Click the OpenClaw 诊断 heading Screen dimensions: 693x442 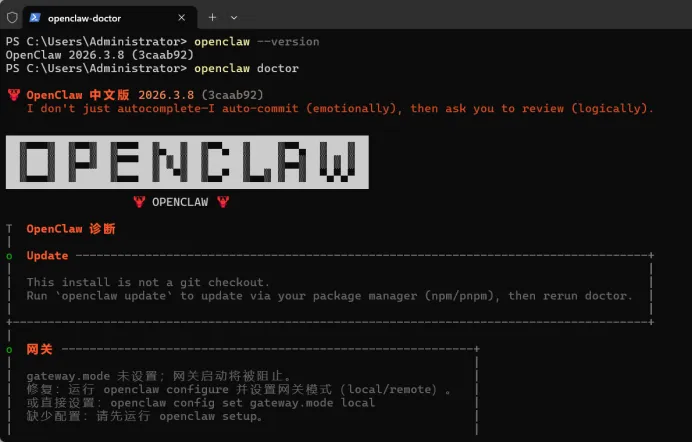click(x=71, y=229)
